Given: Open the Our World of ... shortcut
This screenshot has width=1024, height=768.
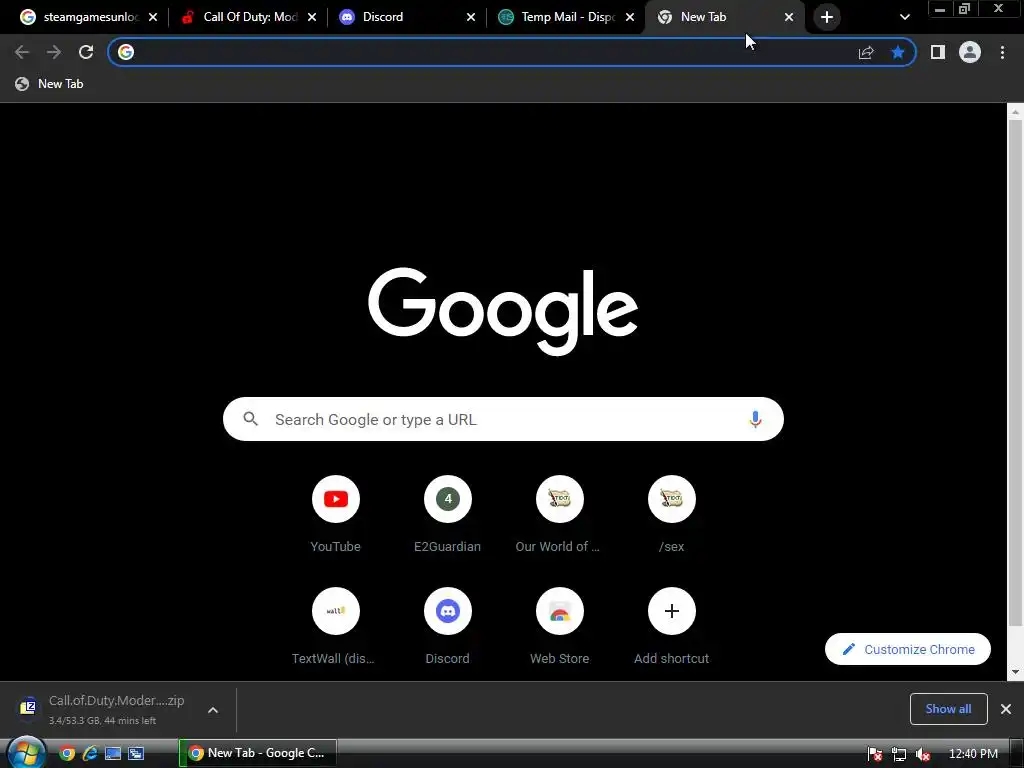Looking at the screenshot, I should [x=559, y=515].
